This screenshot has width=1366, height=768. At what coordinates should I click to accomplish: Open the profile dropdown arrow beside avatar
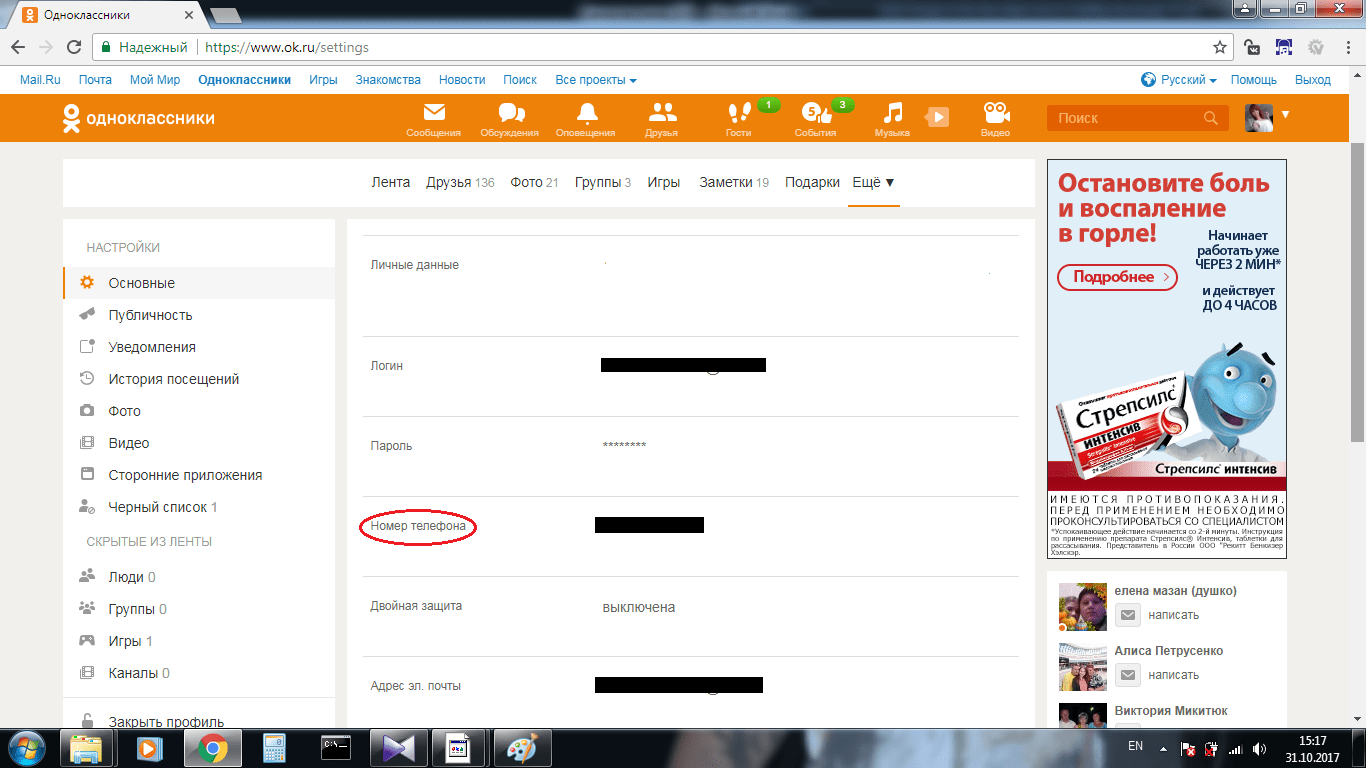pyautogui.click(x=1285, y=115)
